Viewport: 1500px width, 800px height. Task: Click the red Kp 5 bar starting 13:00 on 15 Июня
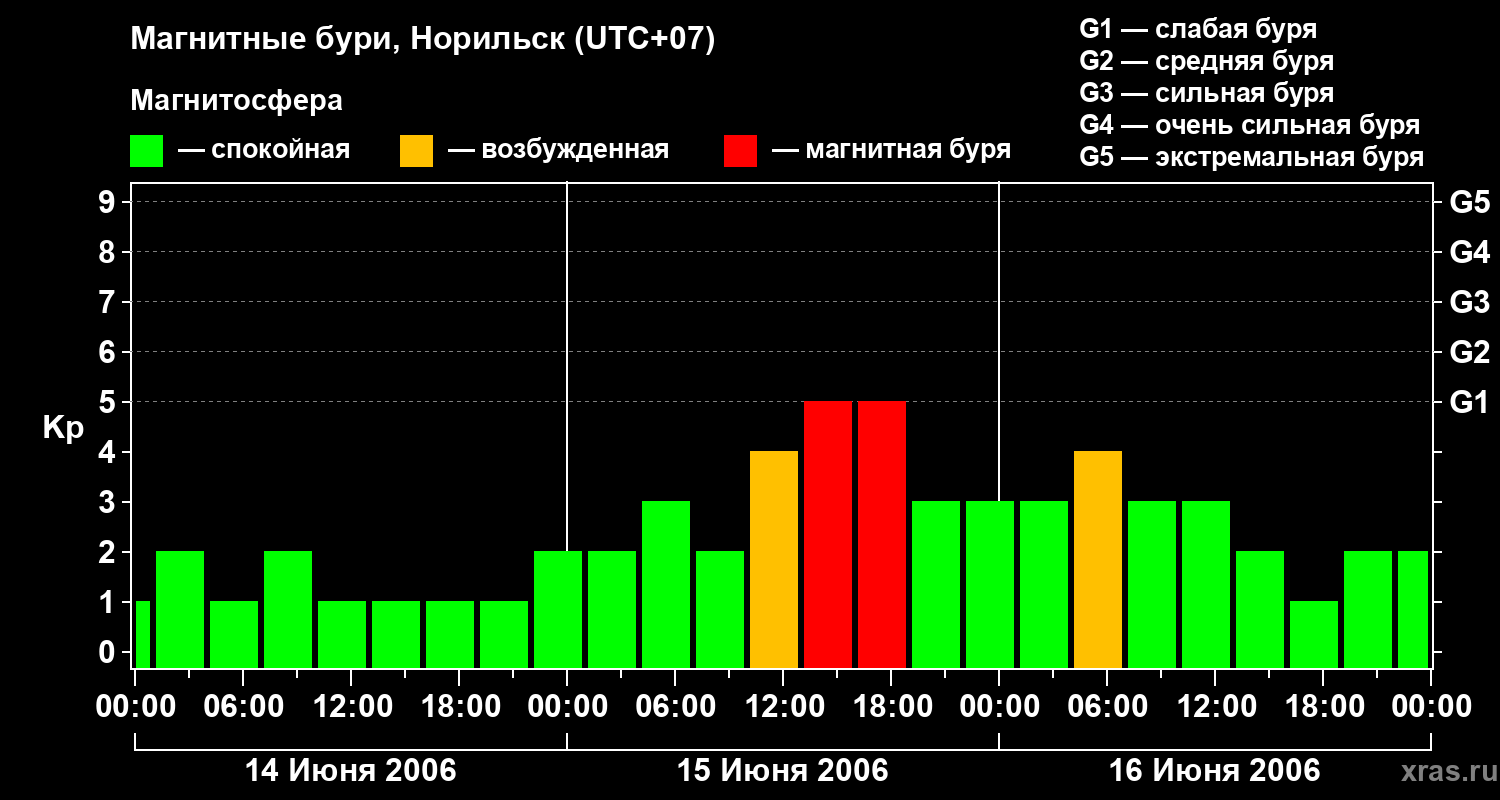[828, 534]
